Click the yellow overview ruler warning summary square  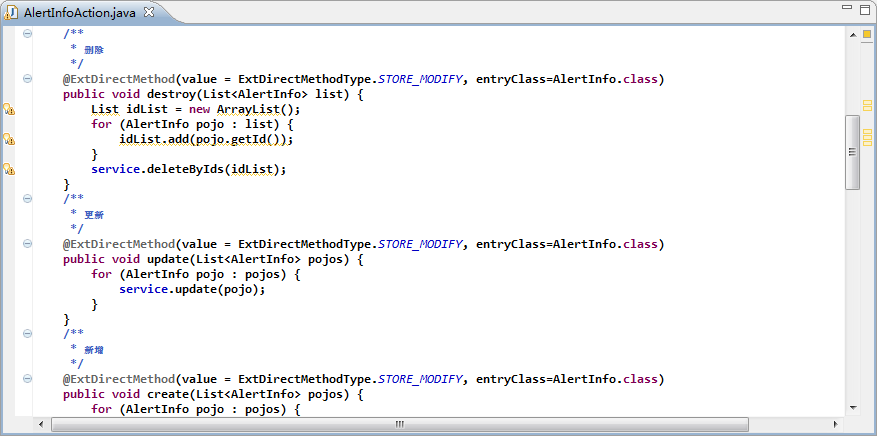(867, 35)
